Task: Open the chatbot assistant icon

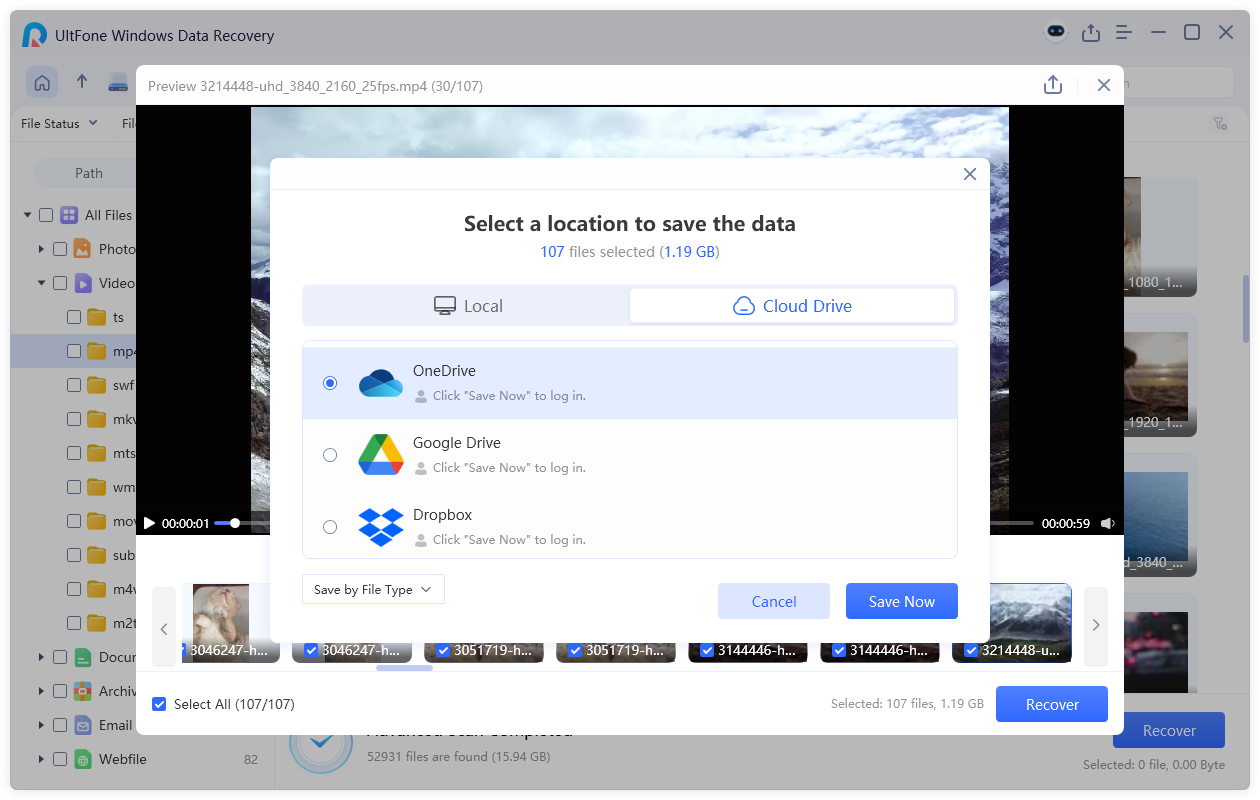Action: pyautogui.click(x=1056, y=33)
